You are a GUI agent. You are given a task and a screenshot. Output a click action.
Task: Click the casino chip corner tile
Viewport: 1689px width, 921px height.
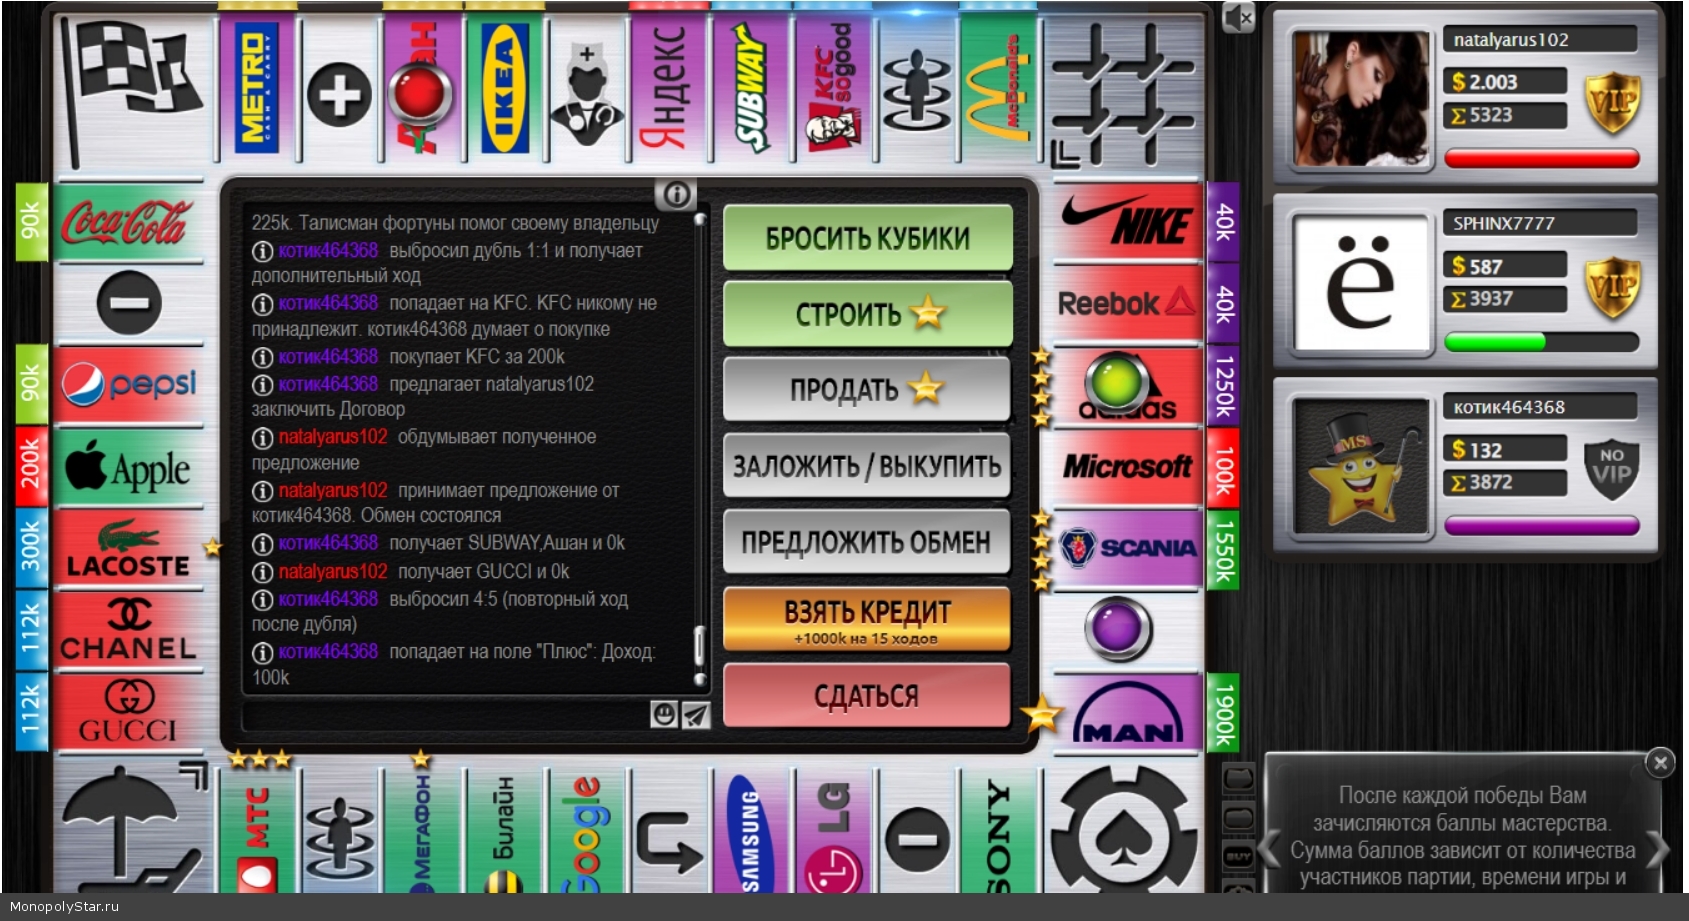pyautogui.click(x=1124, y=828)
